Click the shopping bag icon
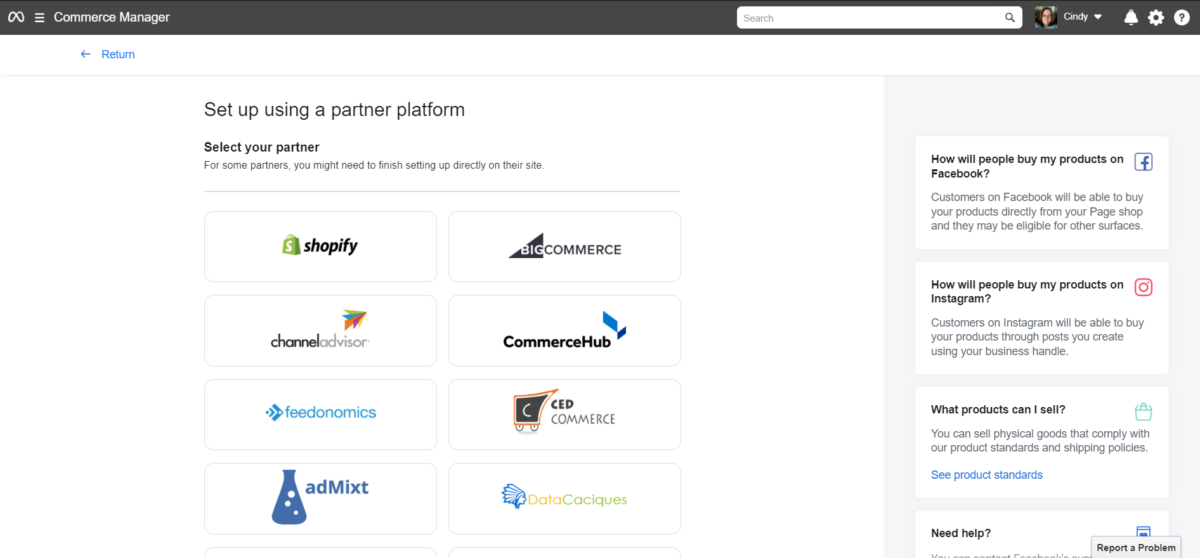Viewport: 1200px width, 558px height. point(1143,411)
